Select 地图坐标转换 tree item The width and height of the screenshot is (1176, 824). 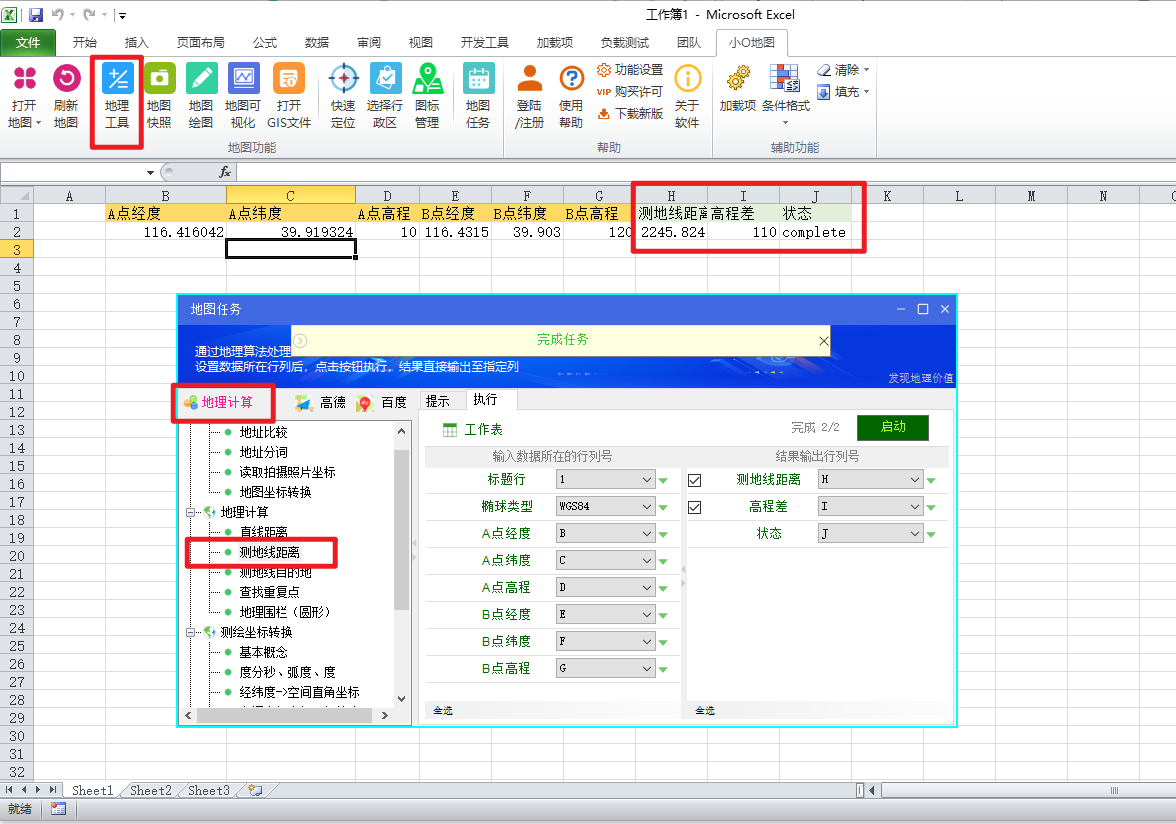275,493
